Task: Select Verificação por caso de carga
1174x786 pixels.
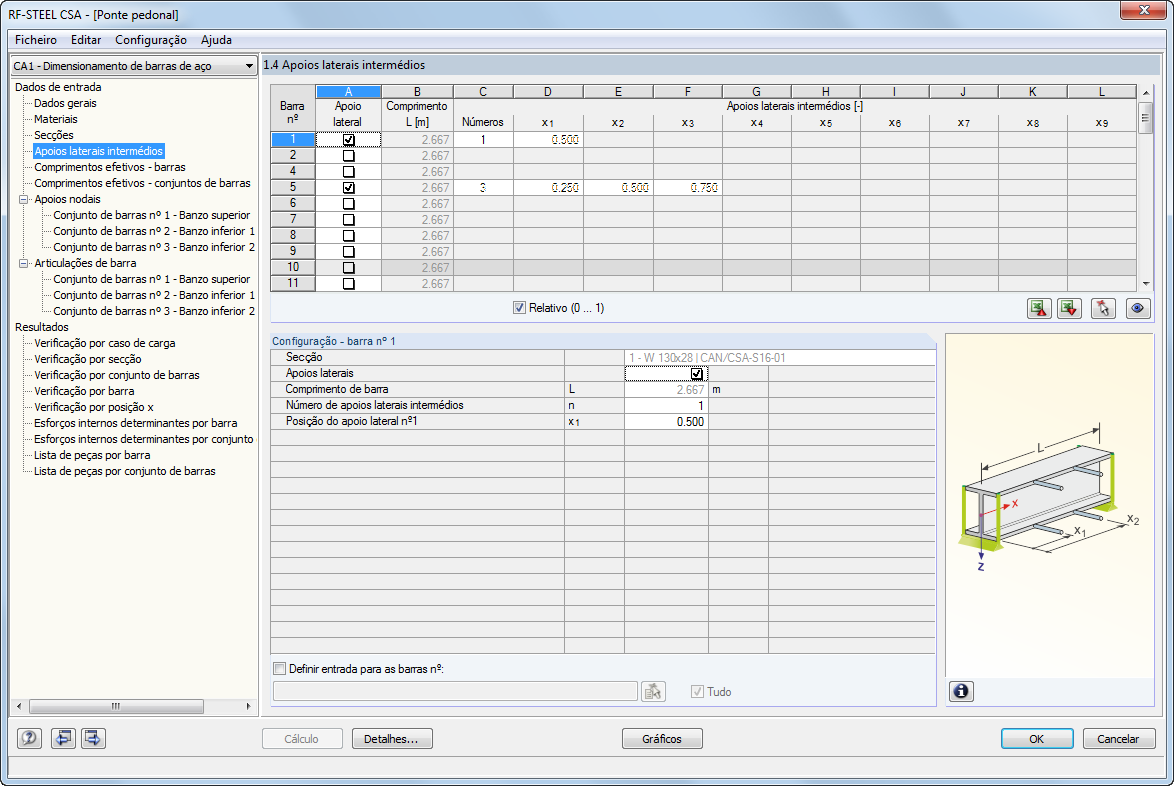Action: click(x=105, y=343)
